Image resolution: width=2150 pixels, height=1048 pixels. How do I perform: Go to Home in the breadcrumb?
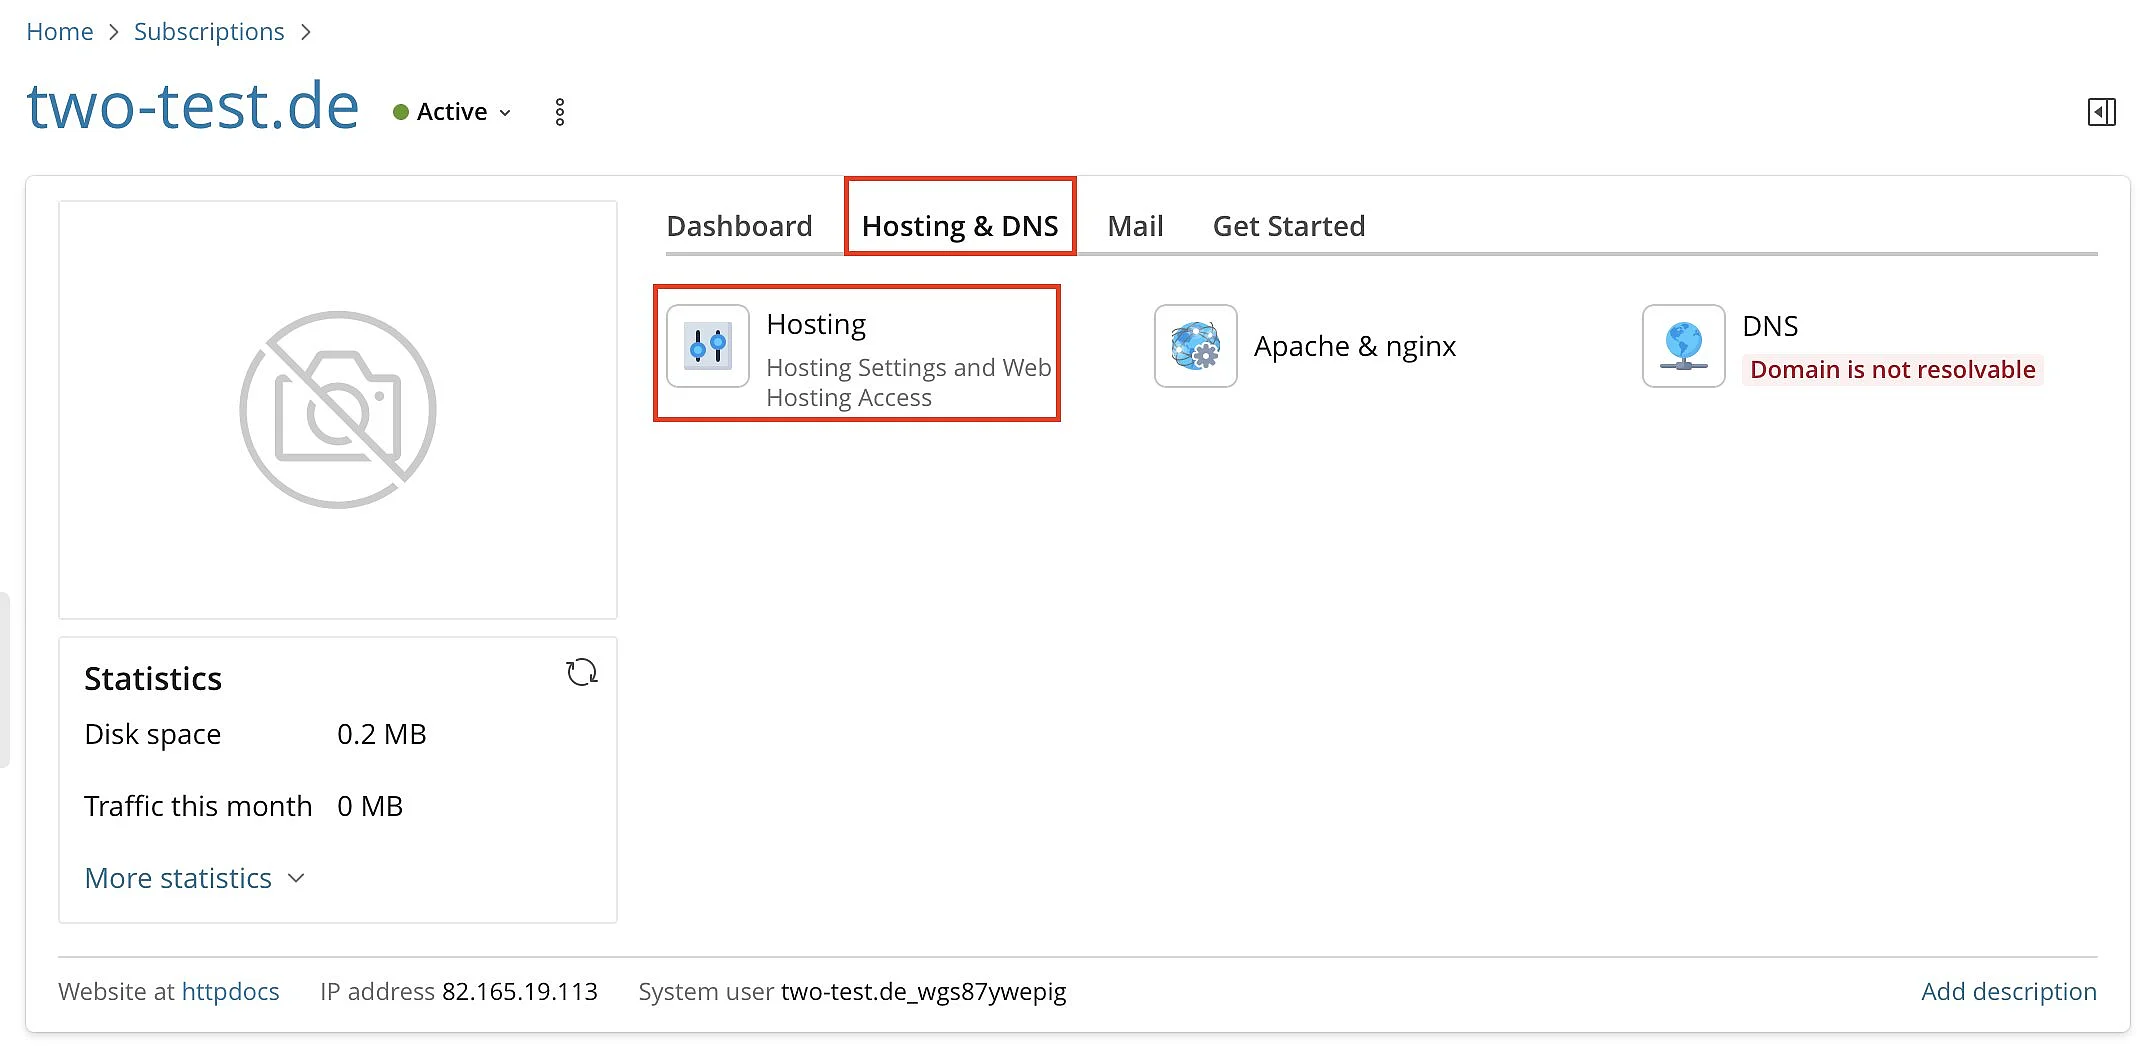(x=59, y=32)
